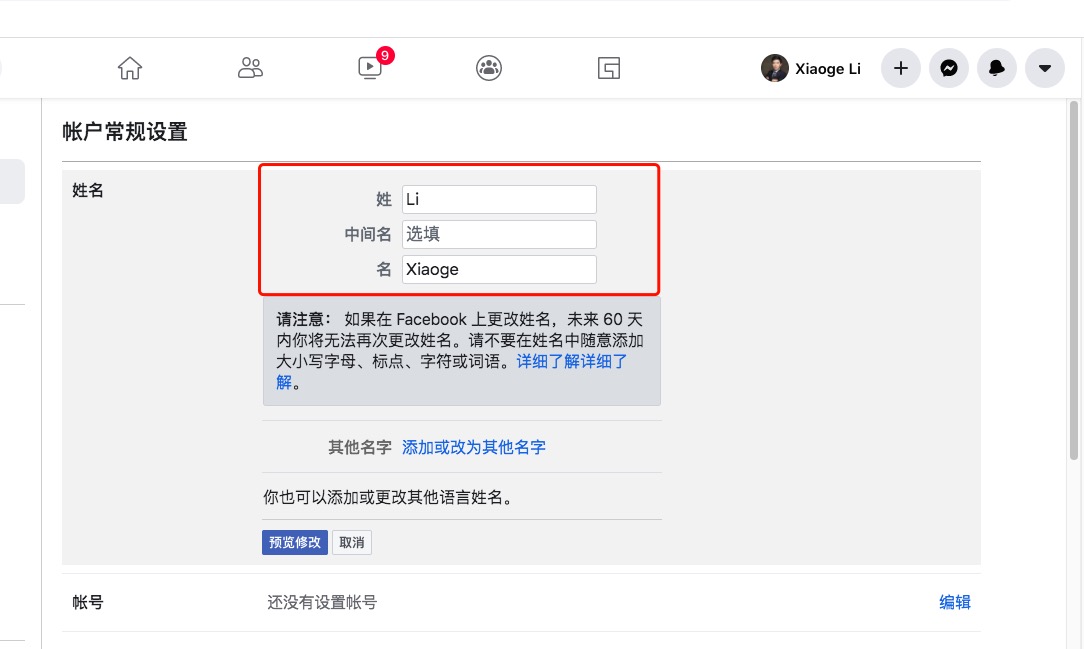The height and width of the screenshot is (649, 1084).
Task: Open the account menu arrow
Action: coord(1044,68)
